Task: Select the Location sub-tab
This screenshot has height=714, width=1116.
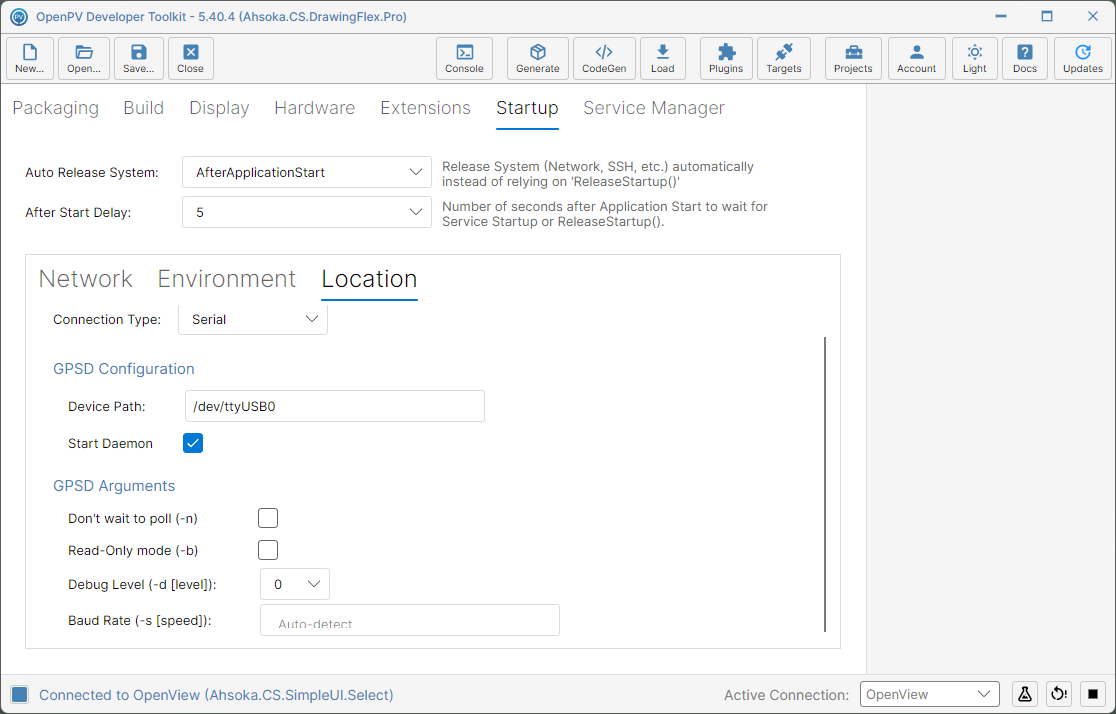Action: 369,279
